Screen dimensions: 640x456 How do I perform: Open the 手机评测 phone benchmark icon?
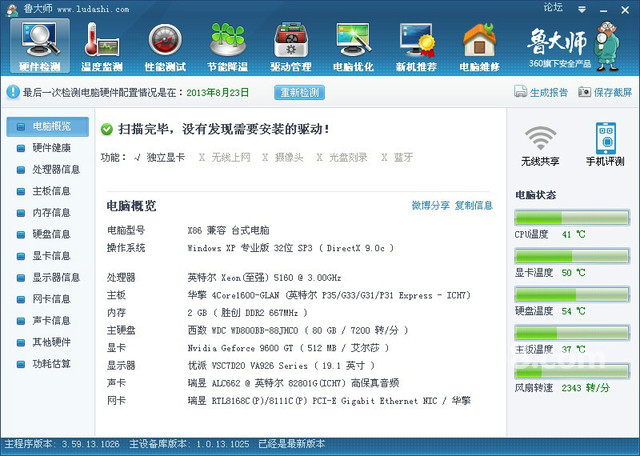605,144
